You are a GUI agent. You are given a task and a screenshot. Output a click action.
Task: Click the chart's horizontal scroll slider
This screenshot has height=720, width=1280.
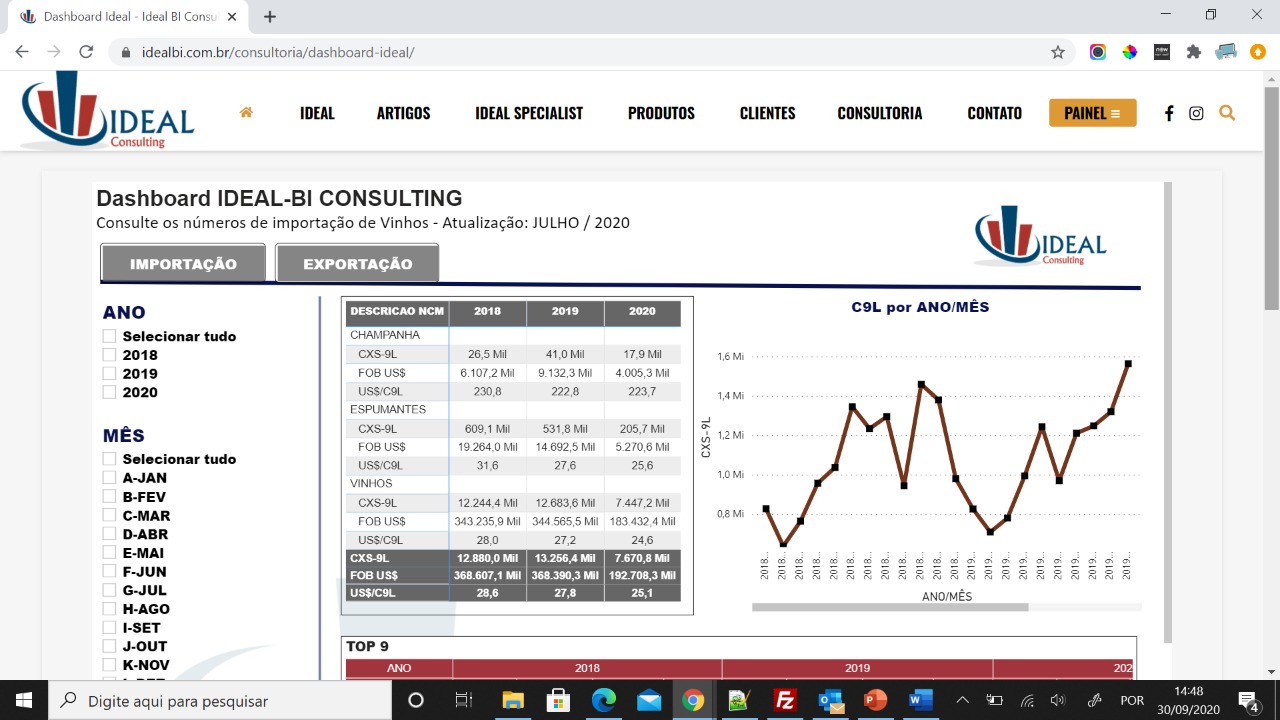[890, 607]
